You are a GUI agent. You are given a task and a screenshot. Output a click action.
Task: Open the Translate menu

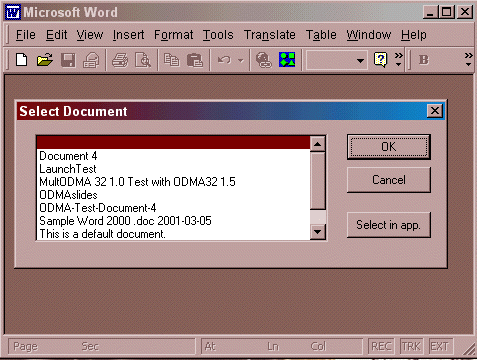click(270, 35)
